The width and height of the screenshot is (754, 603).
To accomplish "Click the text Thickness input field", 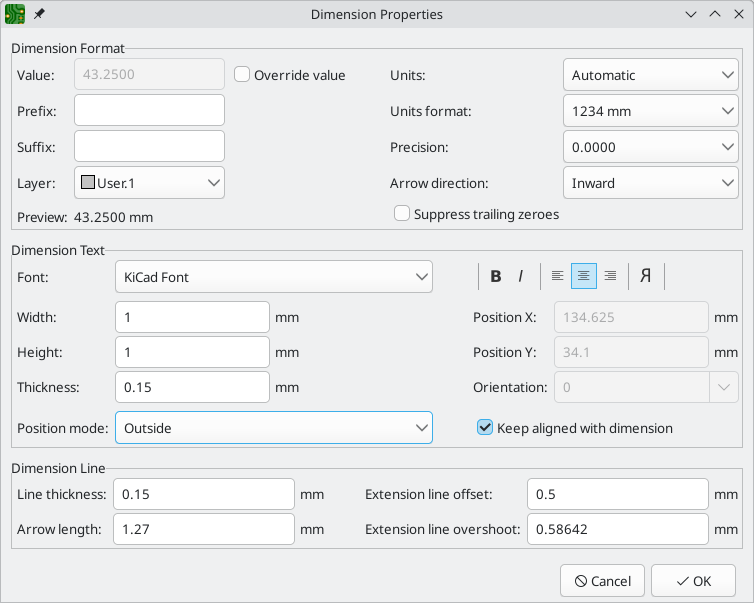I will (192, 387).
